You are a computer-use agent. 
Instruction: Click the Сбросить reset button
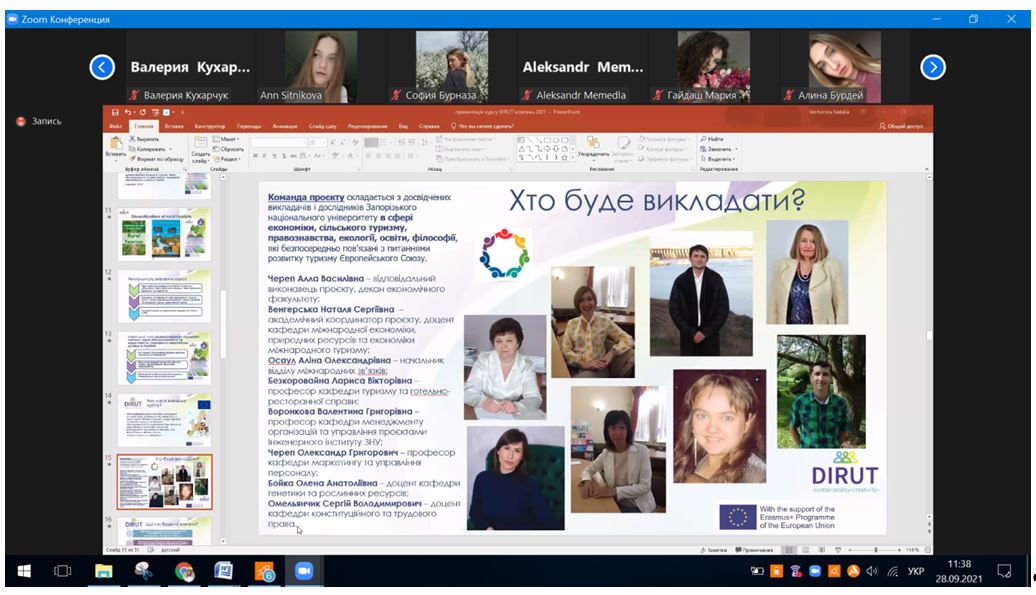tap(229, 149)
